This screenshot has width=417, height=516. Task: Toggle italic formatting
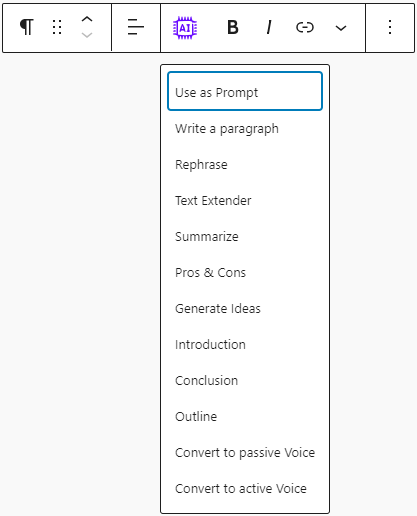pos(269,27)
